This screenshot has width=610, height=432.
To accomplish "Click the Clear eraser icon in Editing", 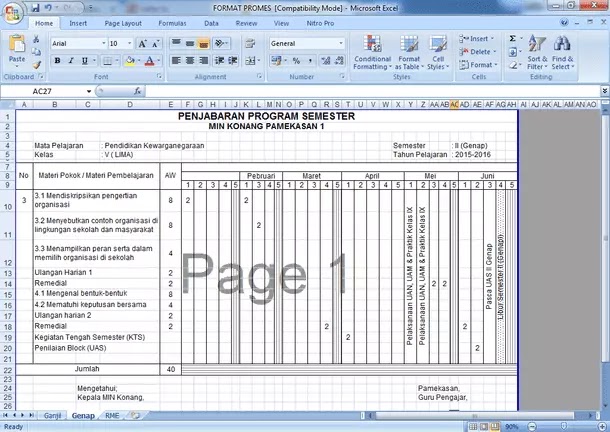I will 513,65.
